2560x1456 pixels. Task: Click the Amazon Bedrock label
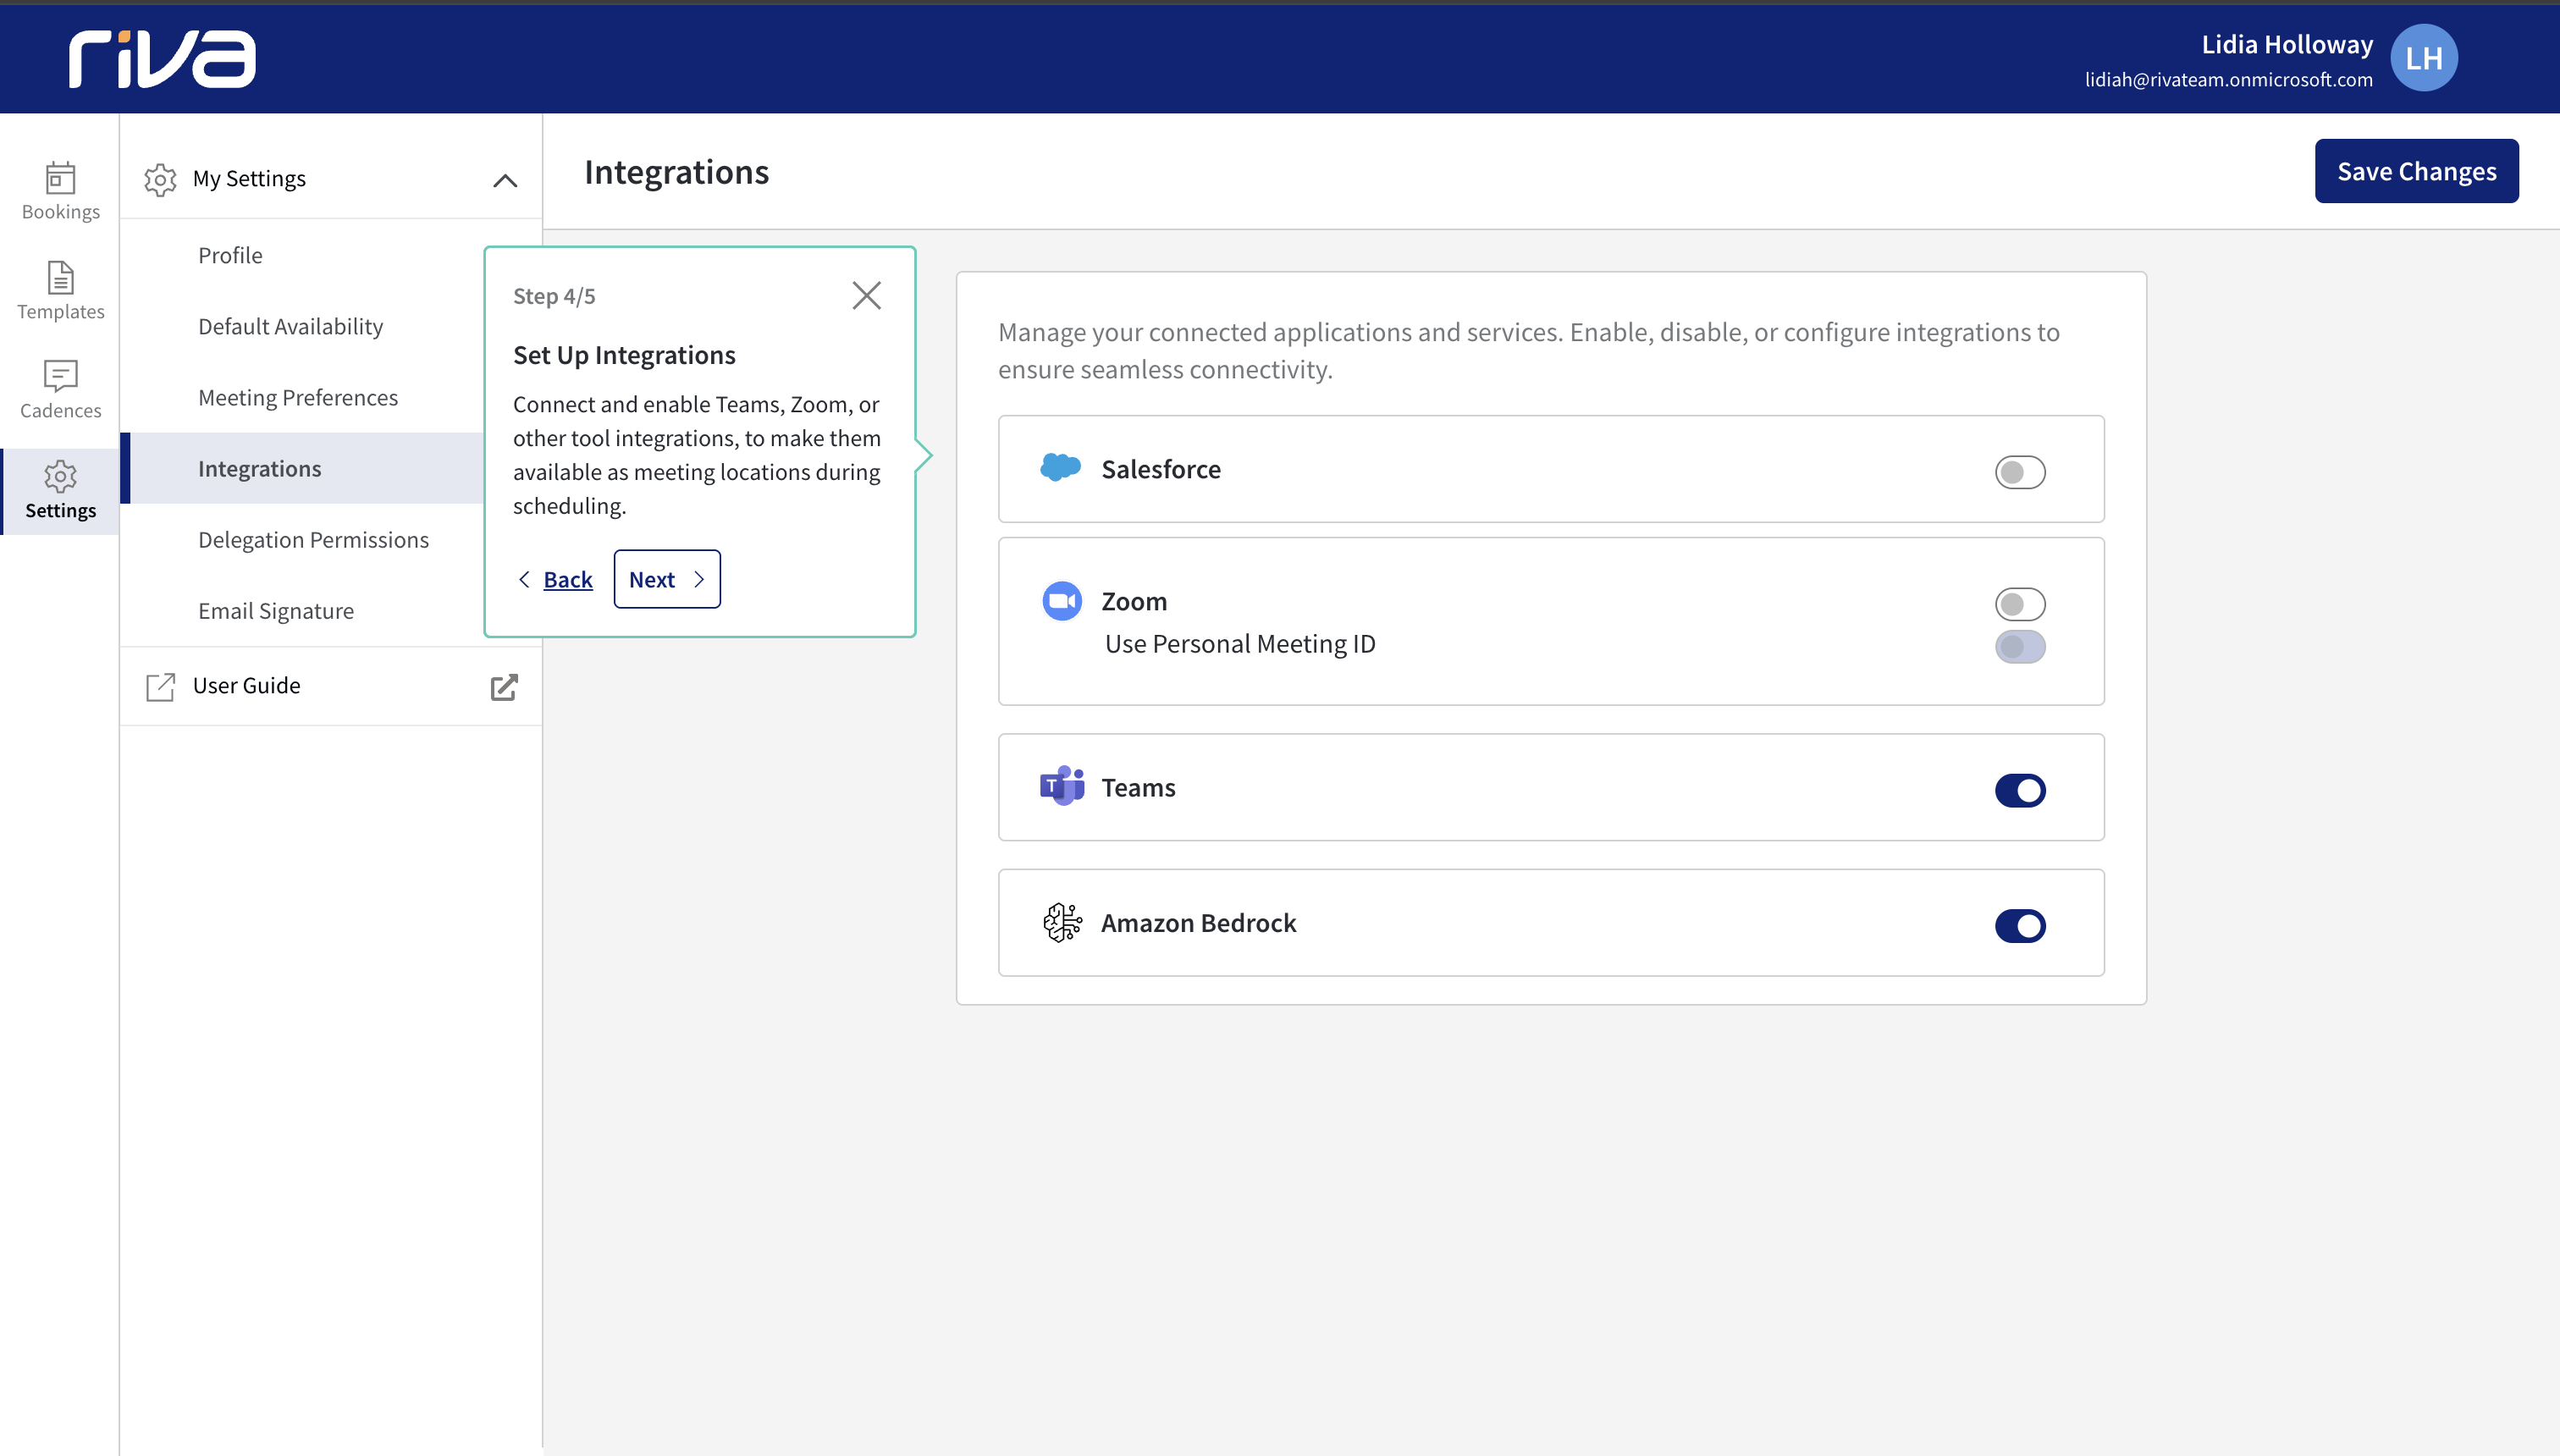[1198, 923]
